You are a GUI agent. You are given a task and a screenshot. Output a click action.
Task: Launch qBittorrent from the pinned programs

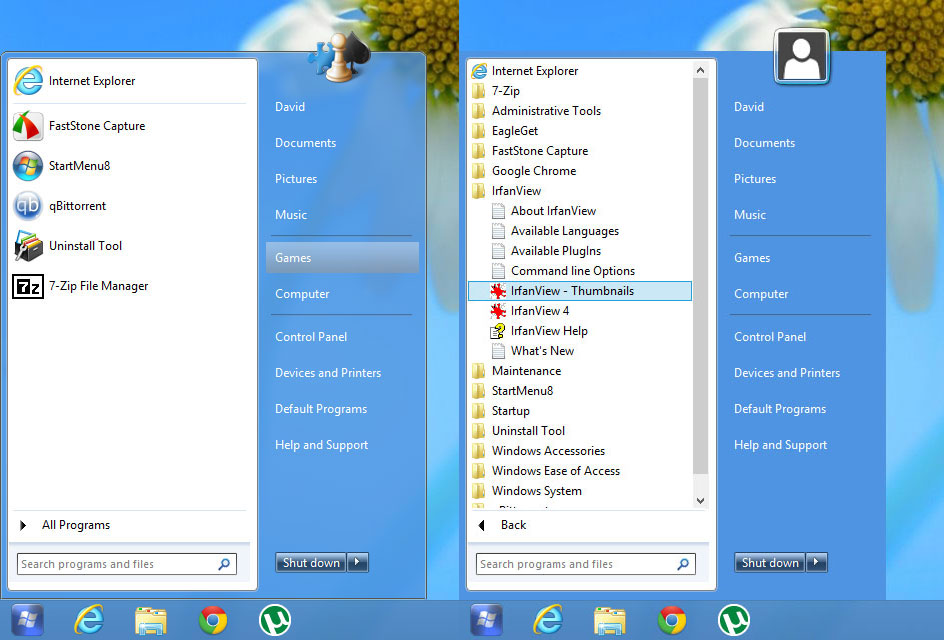coord(80,206)
